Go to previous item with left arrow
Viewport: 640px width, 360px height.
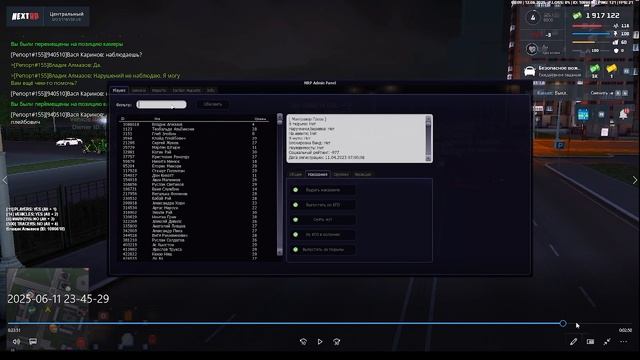(x=5, y=180)
